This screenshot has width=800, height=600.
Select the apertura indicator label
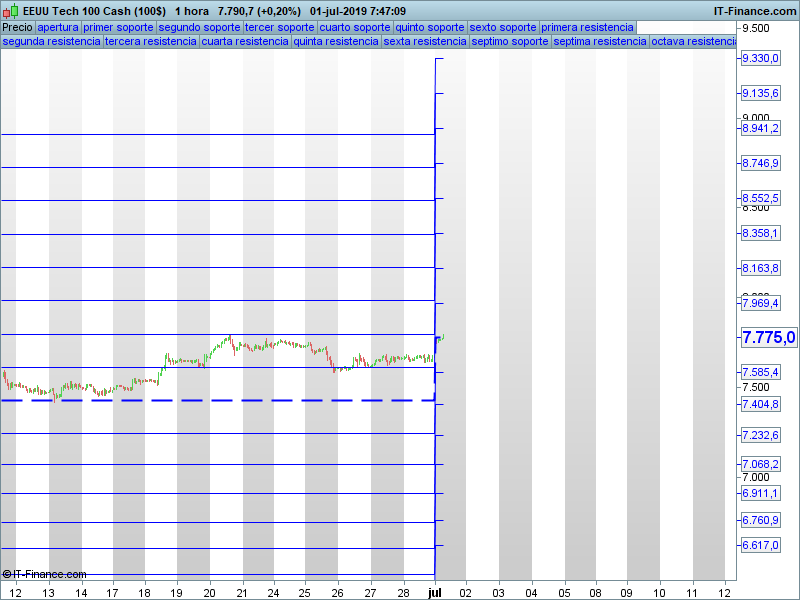click(58, 28)
